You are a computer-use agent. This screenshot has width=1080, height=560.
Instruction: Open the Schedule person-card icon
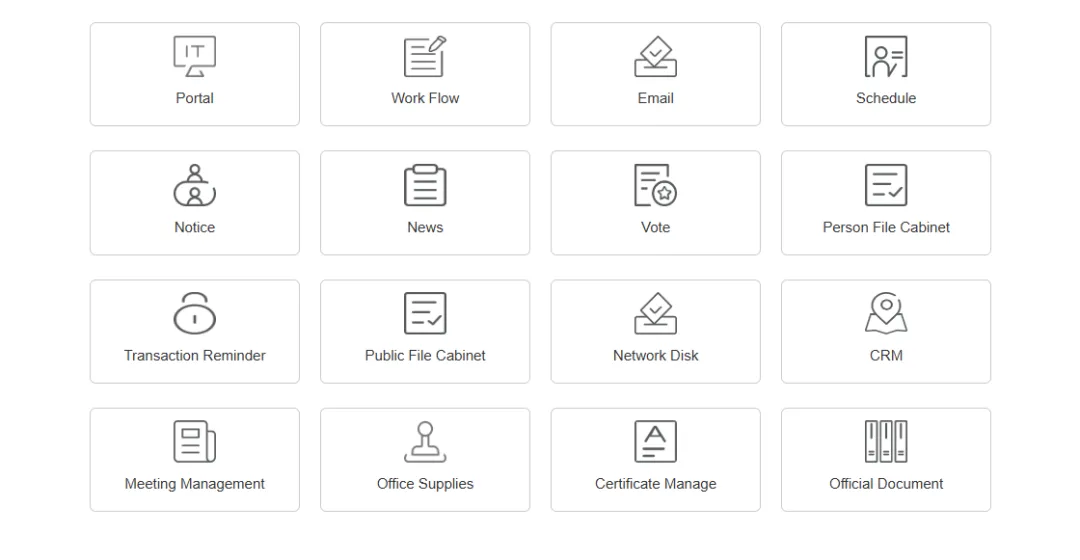tap(886, 57)
